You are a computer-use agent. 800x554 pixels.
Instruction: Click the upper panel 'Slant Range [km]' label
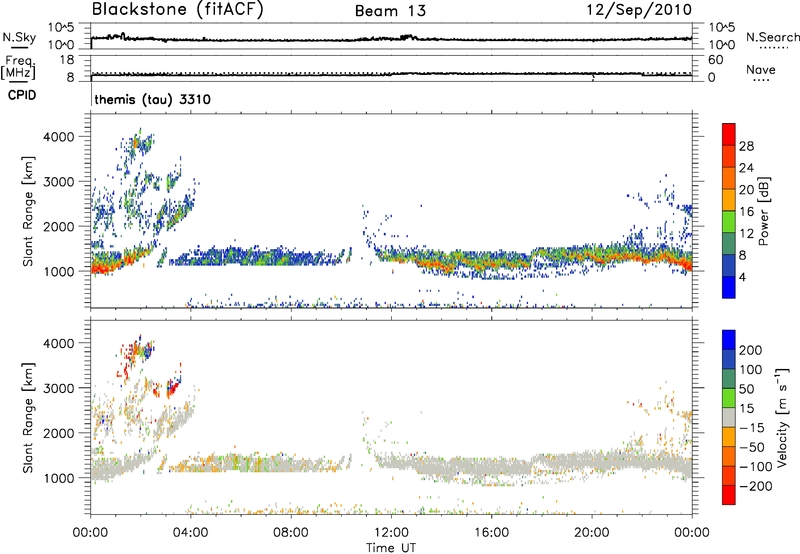click(x=28, y=211)
